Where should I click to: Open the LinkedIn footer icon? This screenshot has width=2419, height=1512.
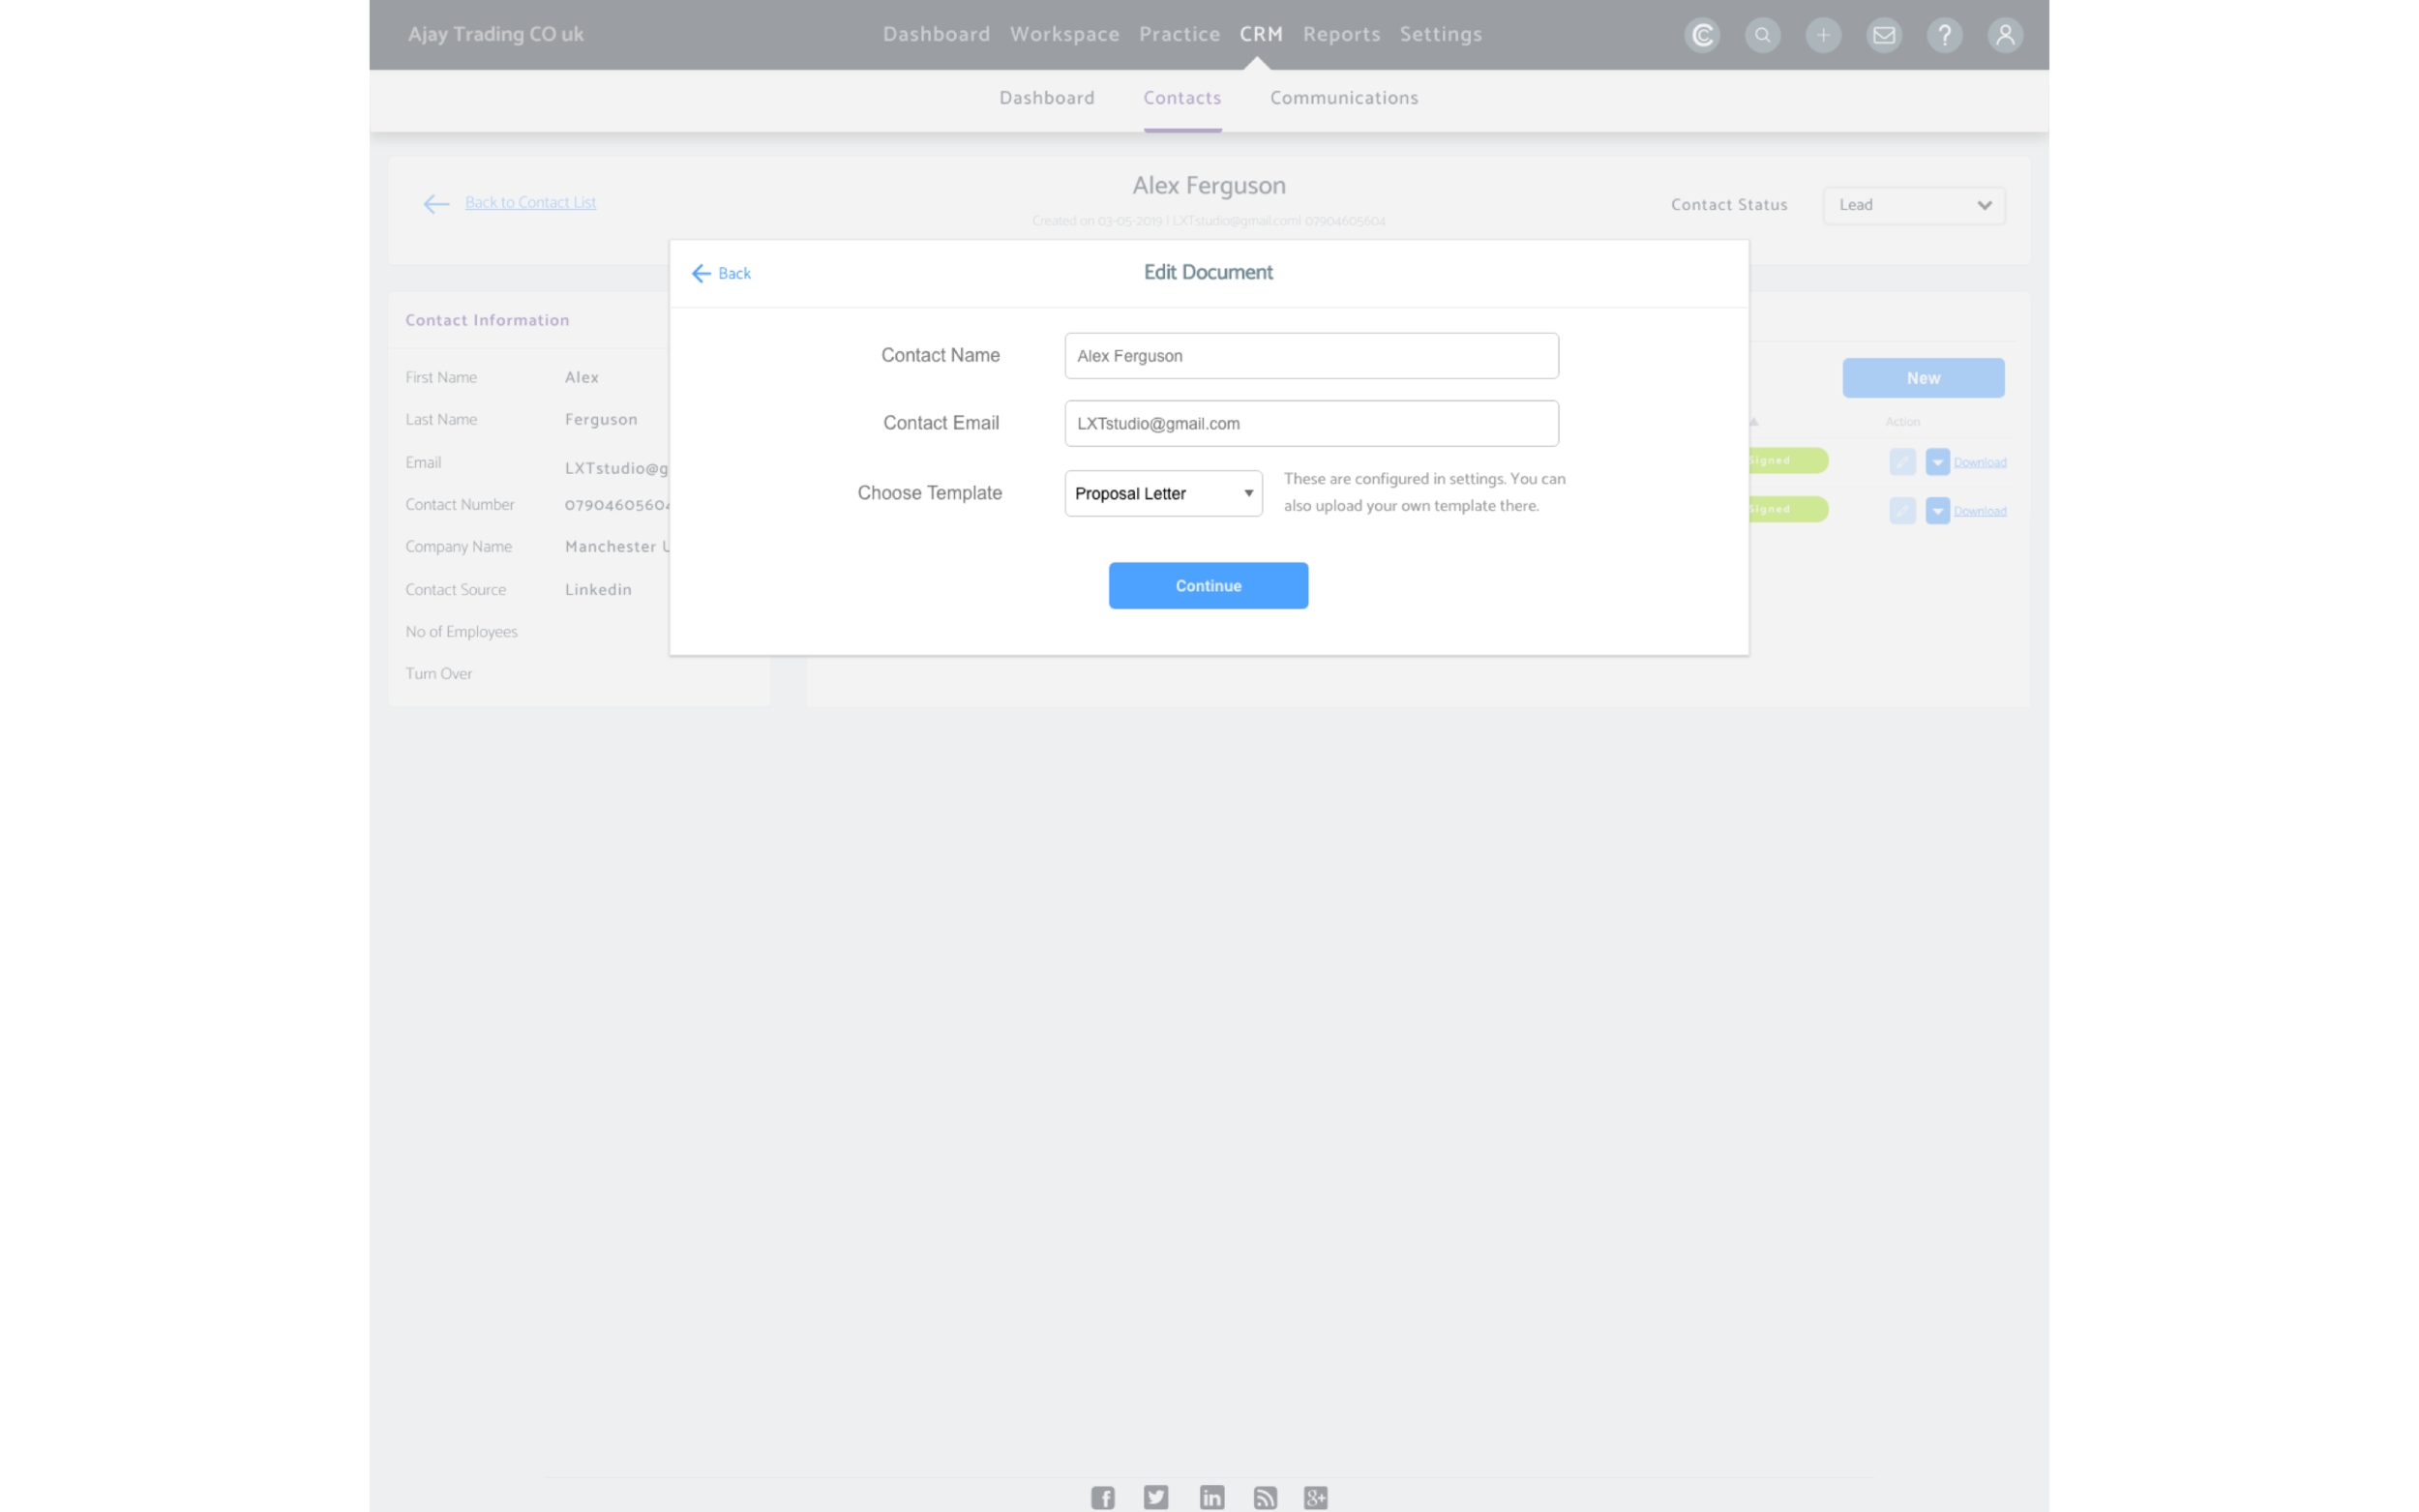point(1211,1497)
